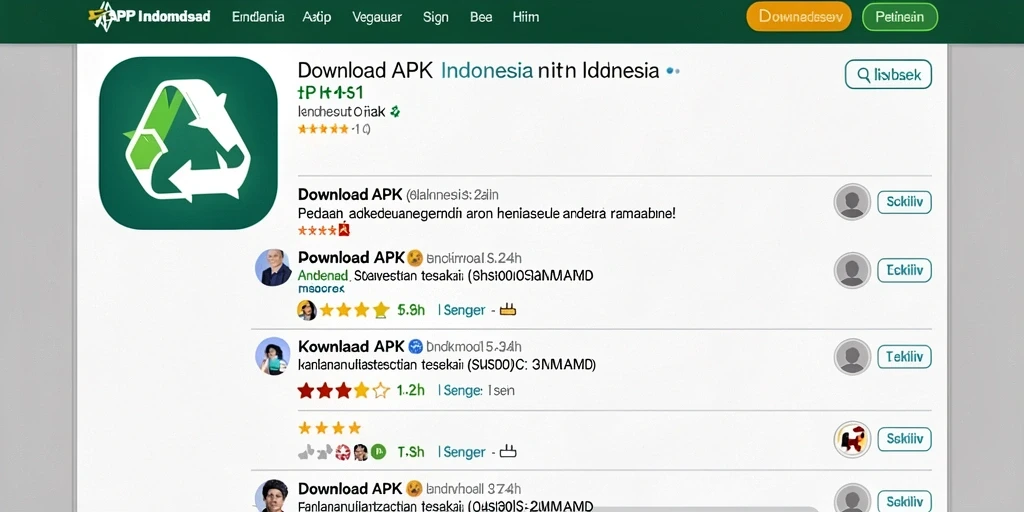
Task: Click grey profile avatar beside Sckiliv in 6lalnnesis row
Action: (852, 202)
